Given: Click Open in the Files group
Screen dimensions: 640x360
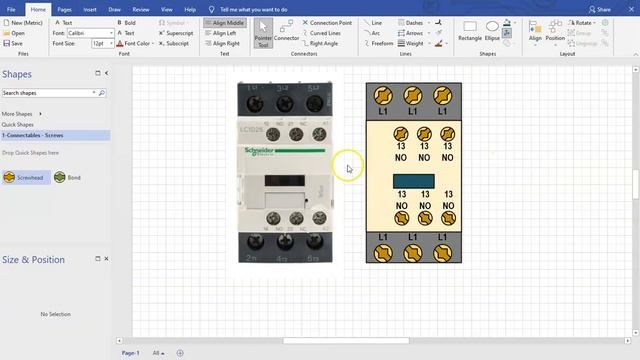Looking at the screenshot, I should [x=14, y=33].
